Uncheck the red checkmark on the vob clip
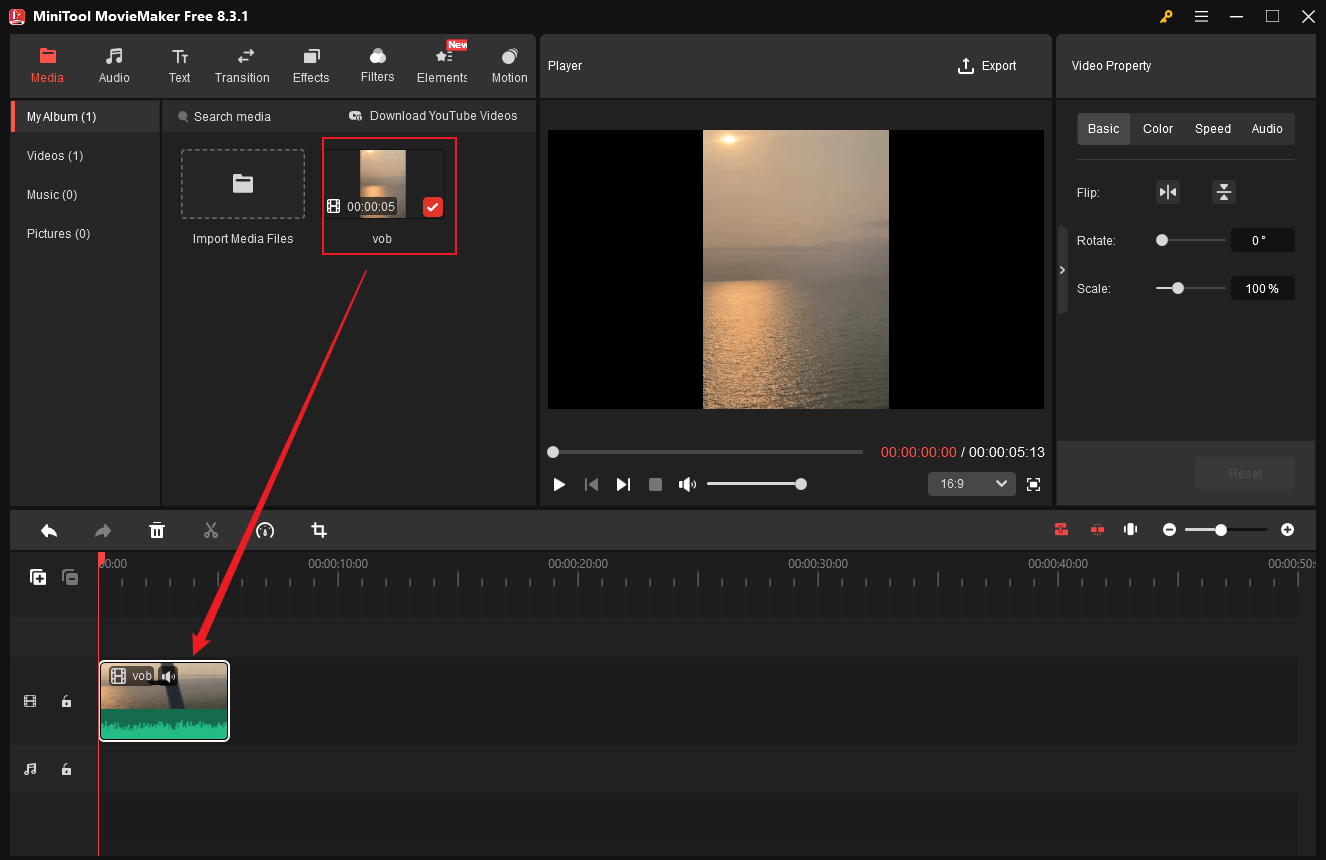This screenshot has height=860, width=1326. 433,207
